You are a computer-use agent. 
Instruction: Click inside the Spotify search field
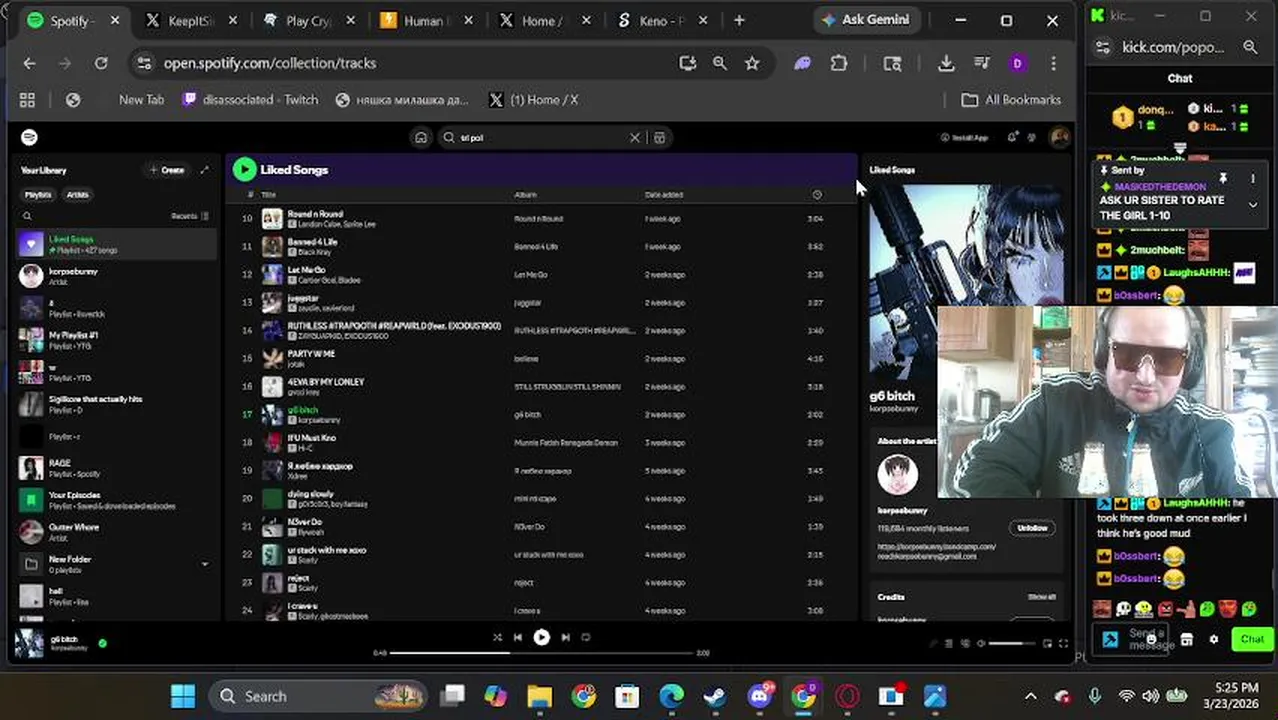coord(540,138)
